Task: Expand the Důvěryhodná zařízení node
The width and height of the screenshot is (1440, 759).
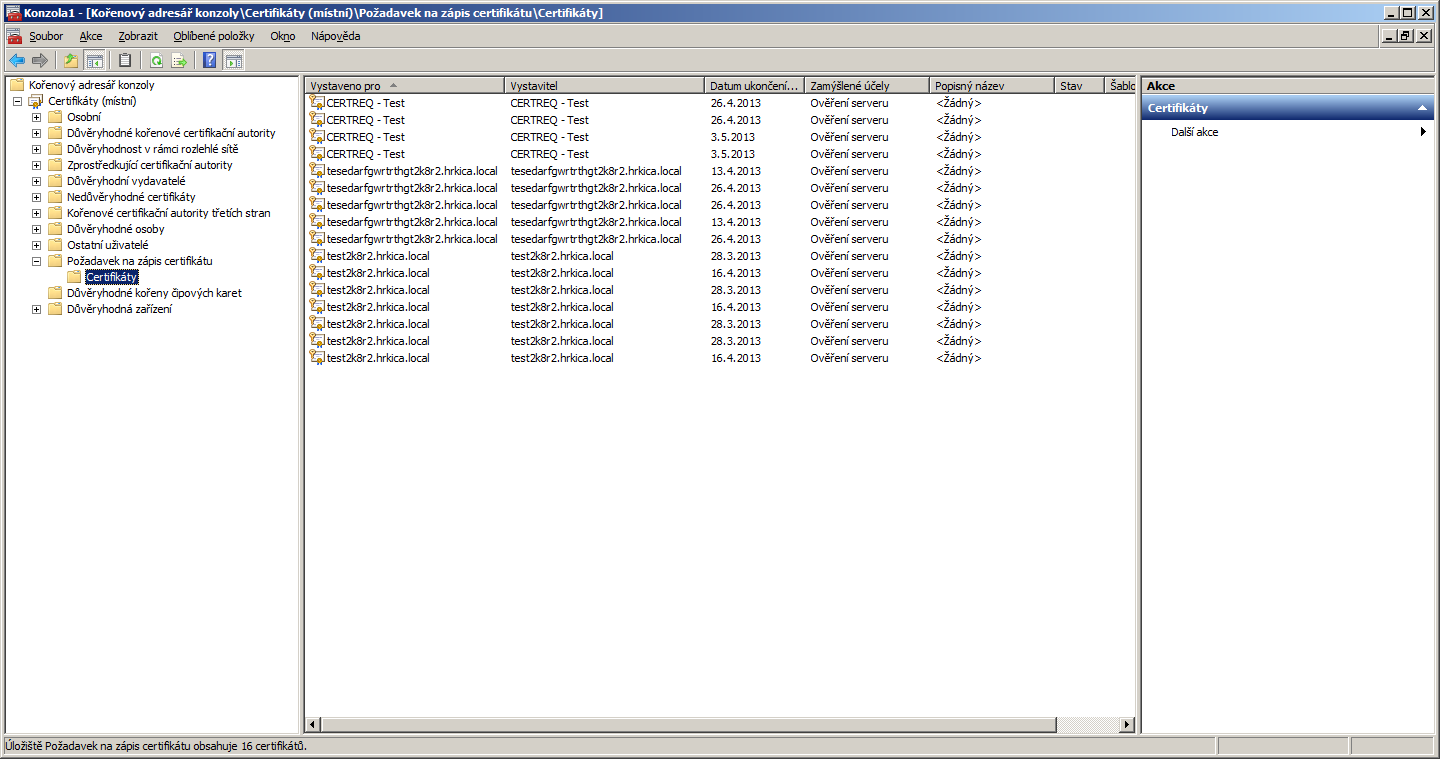Action: (36, 309)
